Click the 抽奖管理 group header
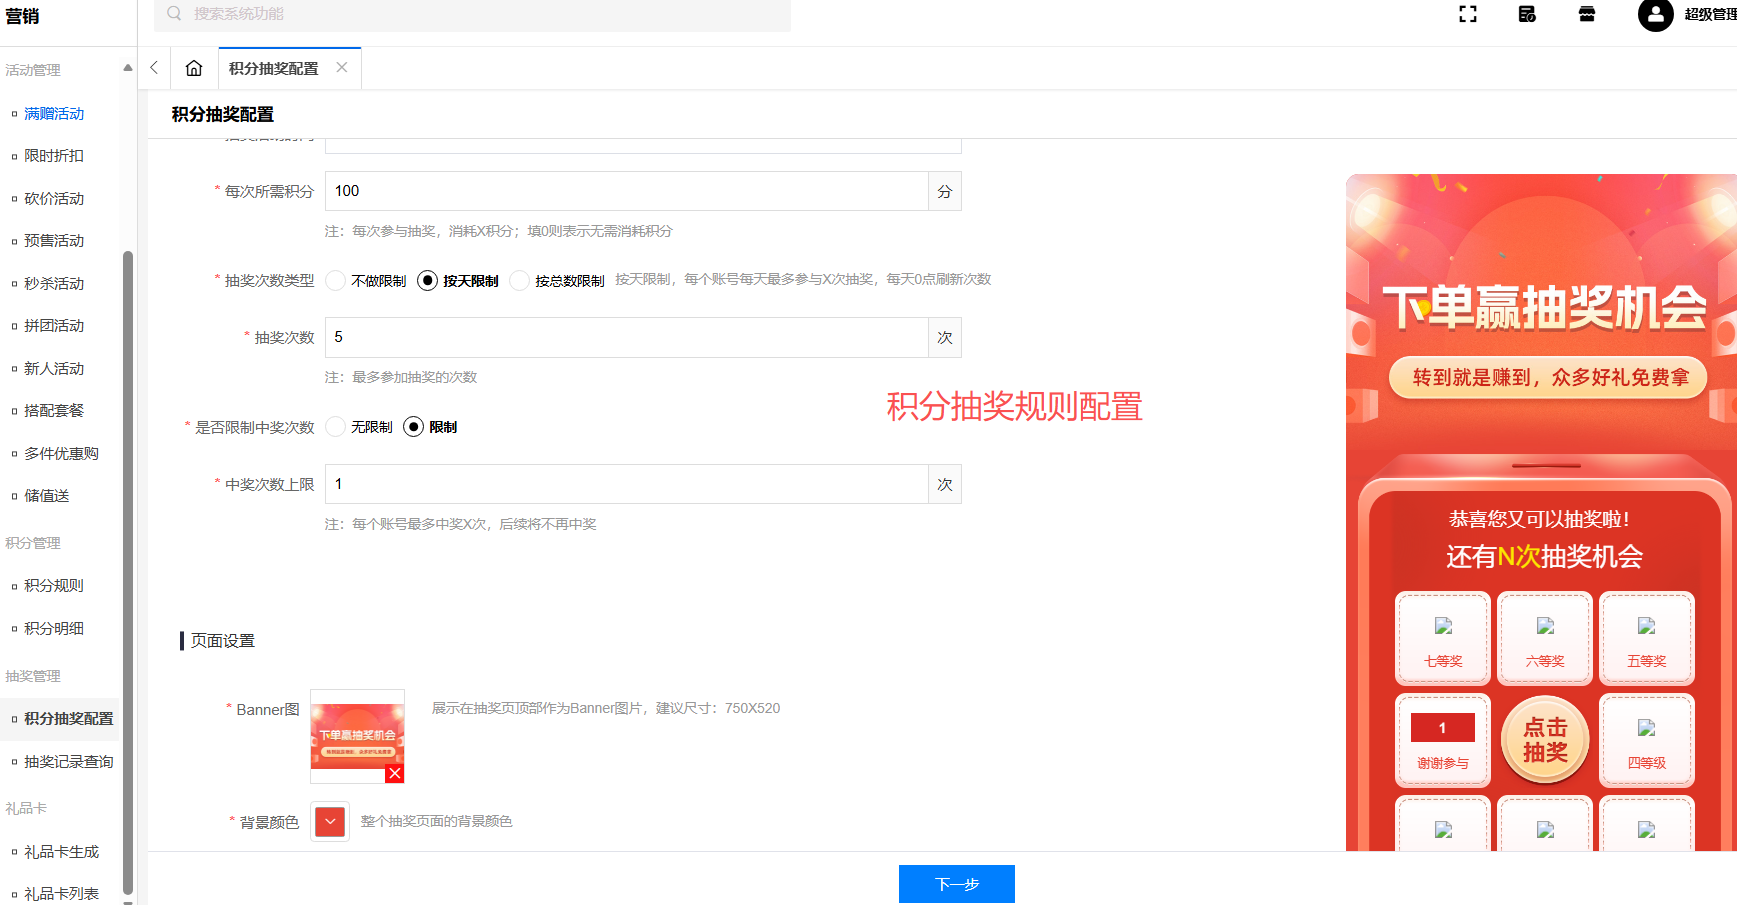This screenshot has height=905, width=1737. 33,676
